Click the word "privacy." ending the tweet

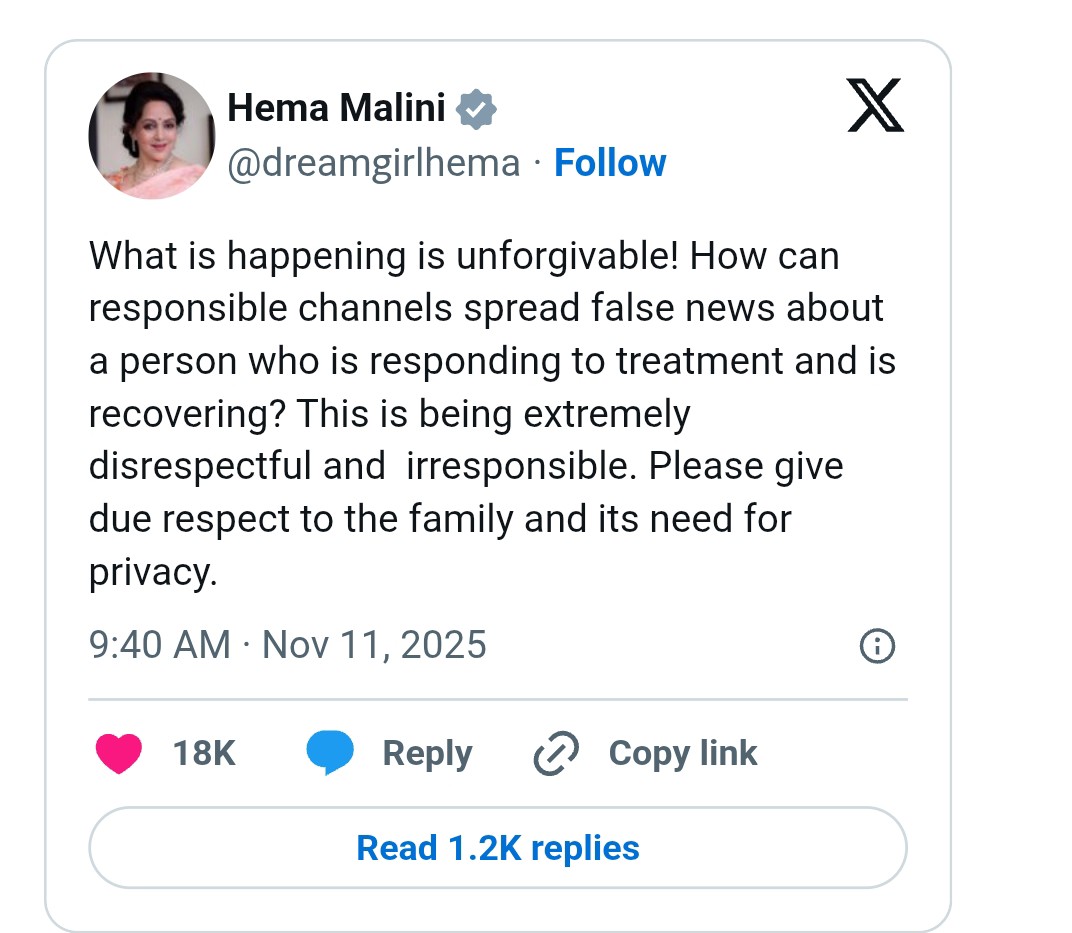point(152,572)
